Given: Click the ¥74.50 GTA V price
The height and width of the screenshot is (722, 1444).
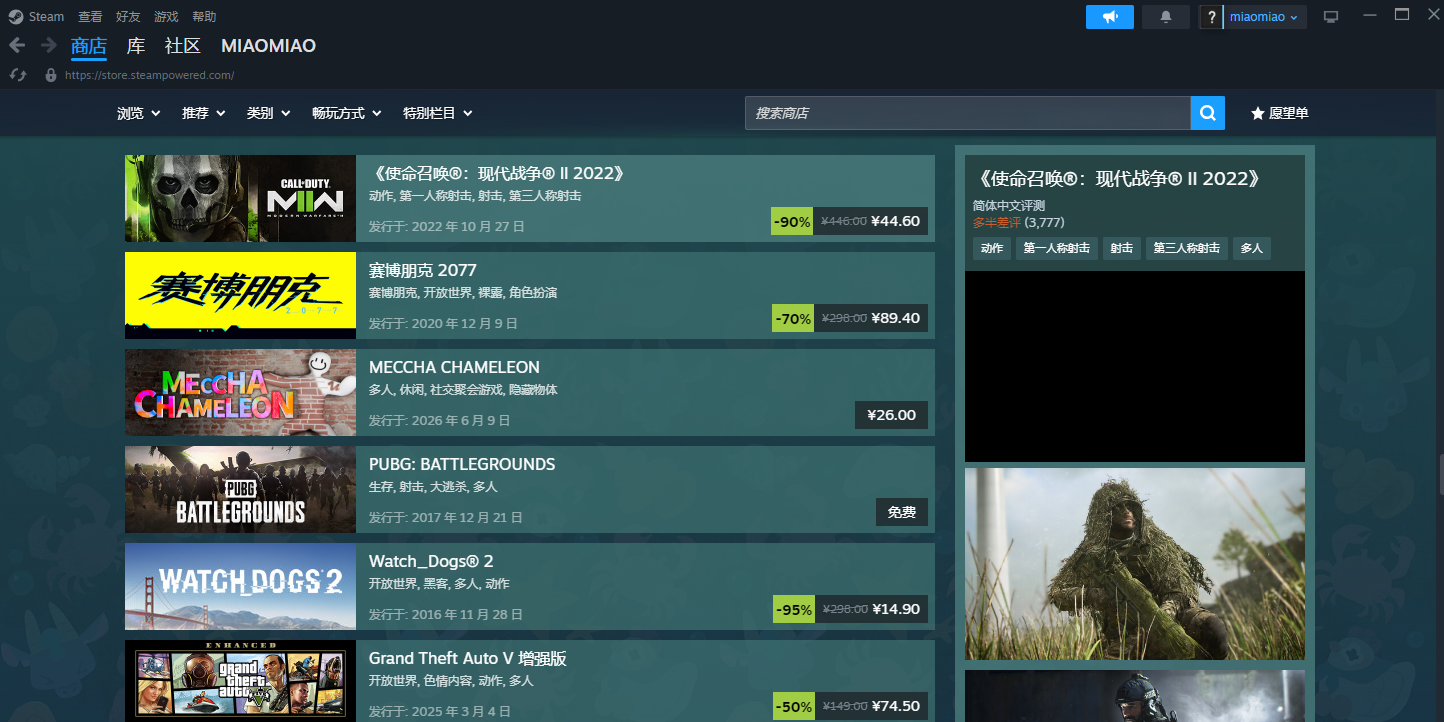Looking at the screenshot, I should 895,706.
